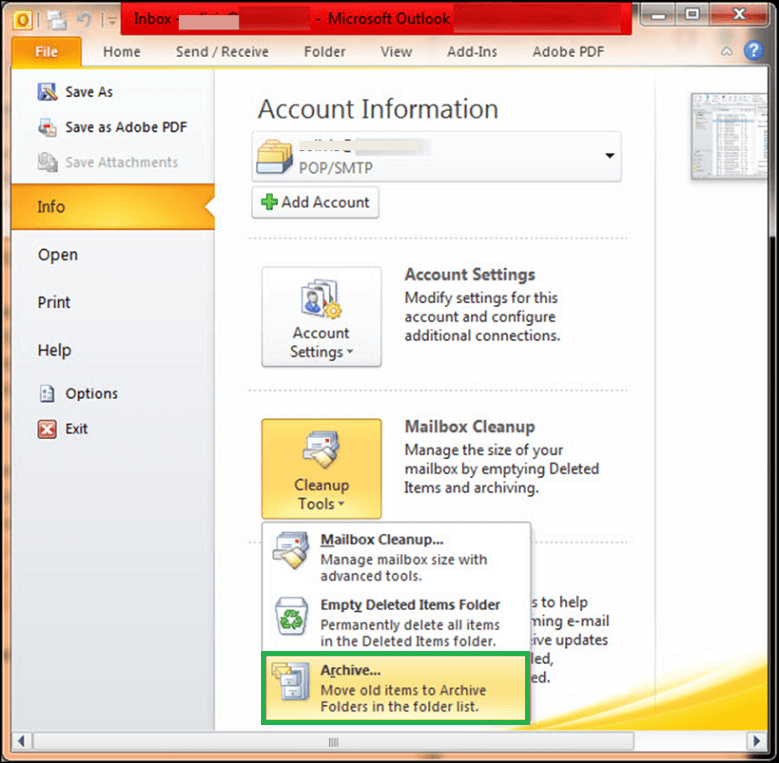The height and width of the screenshot is (763, 779).
Task: Click the account folder icon in selector
Action: coord(274,156)
